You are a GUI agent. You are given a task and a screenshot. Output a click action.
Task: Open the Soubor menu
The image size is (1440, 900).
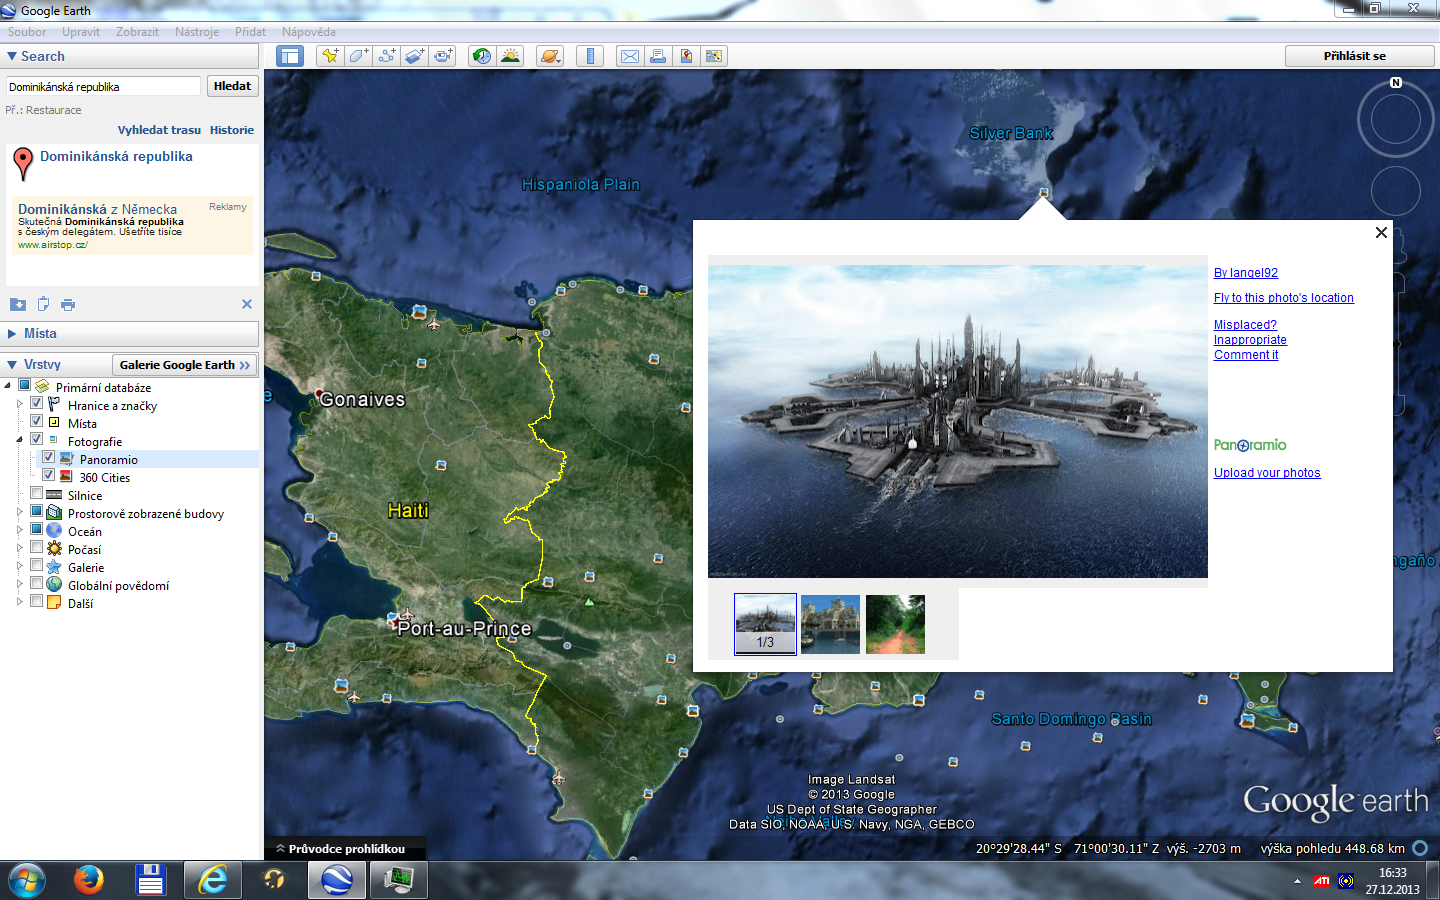coord(27,32)
